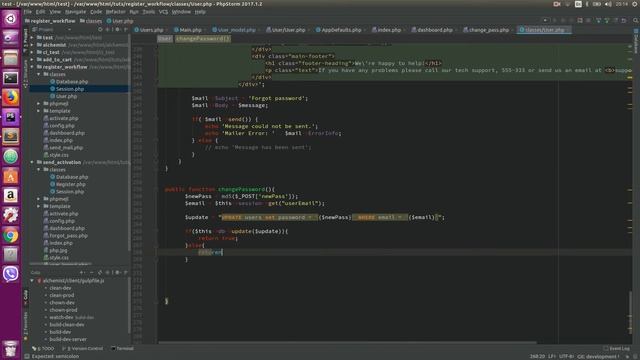
Task: Expand the ci_test project folder
Action: tap(32, 52)
